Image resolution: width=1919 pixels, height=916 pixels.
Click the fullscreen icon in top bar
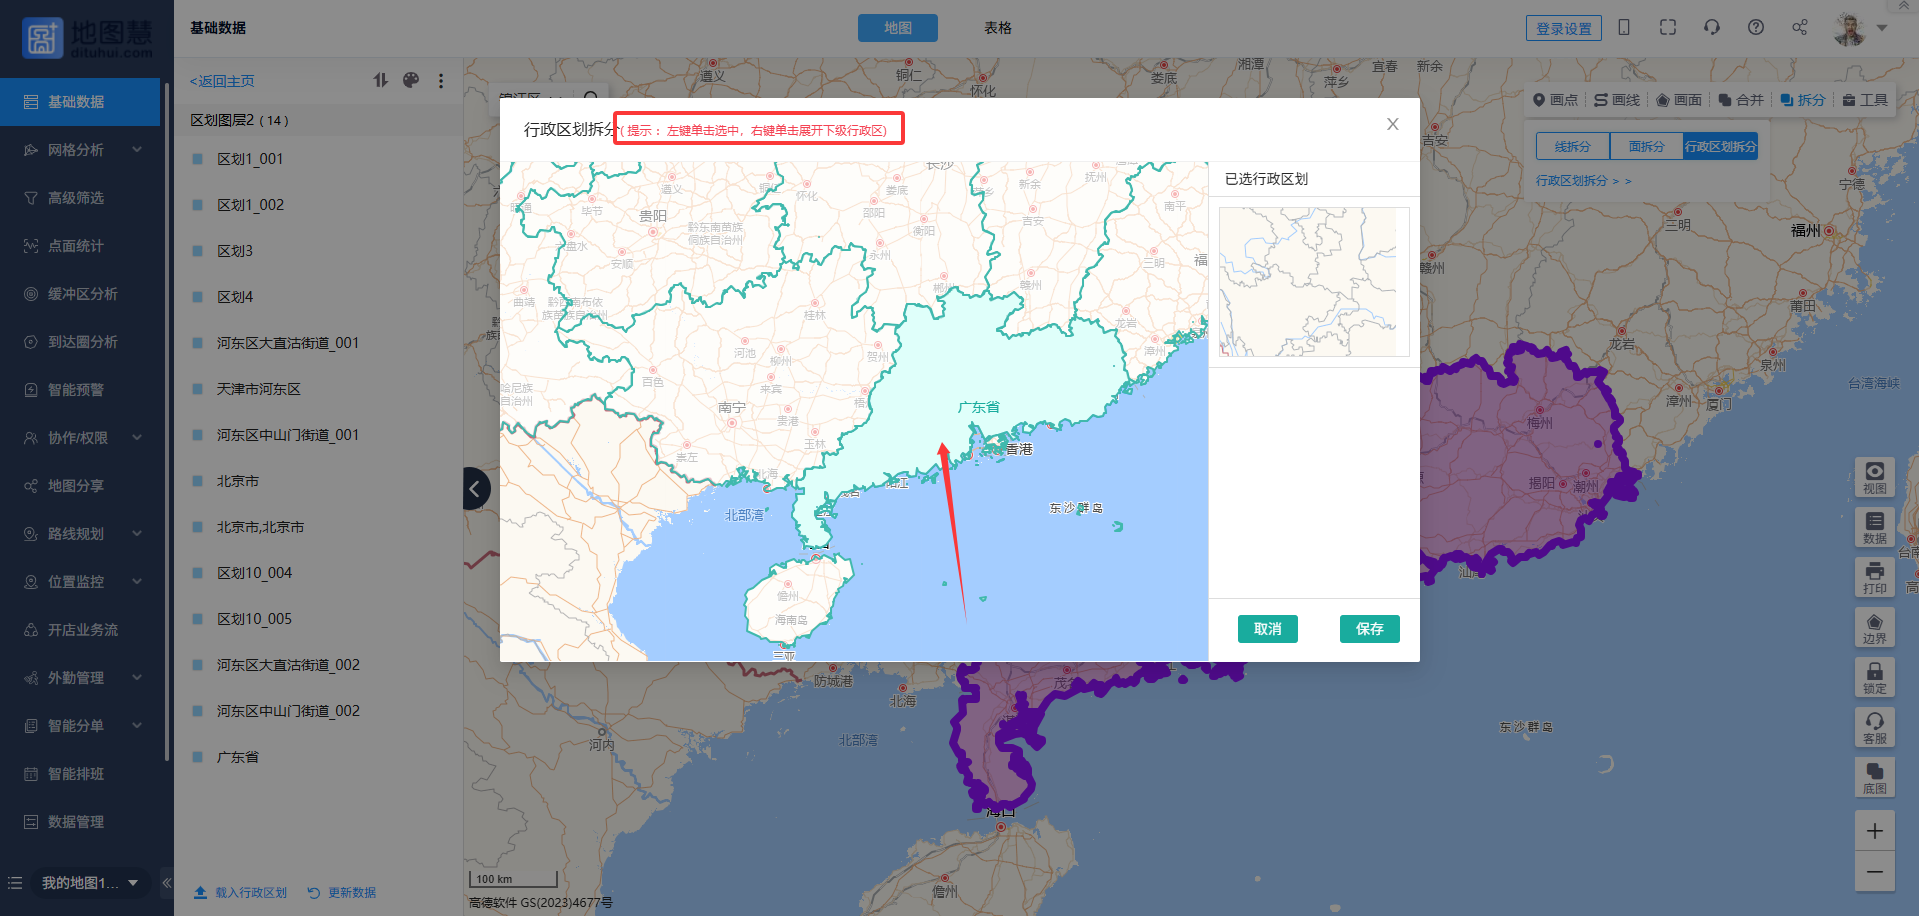tap(1667, 28)
